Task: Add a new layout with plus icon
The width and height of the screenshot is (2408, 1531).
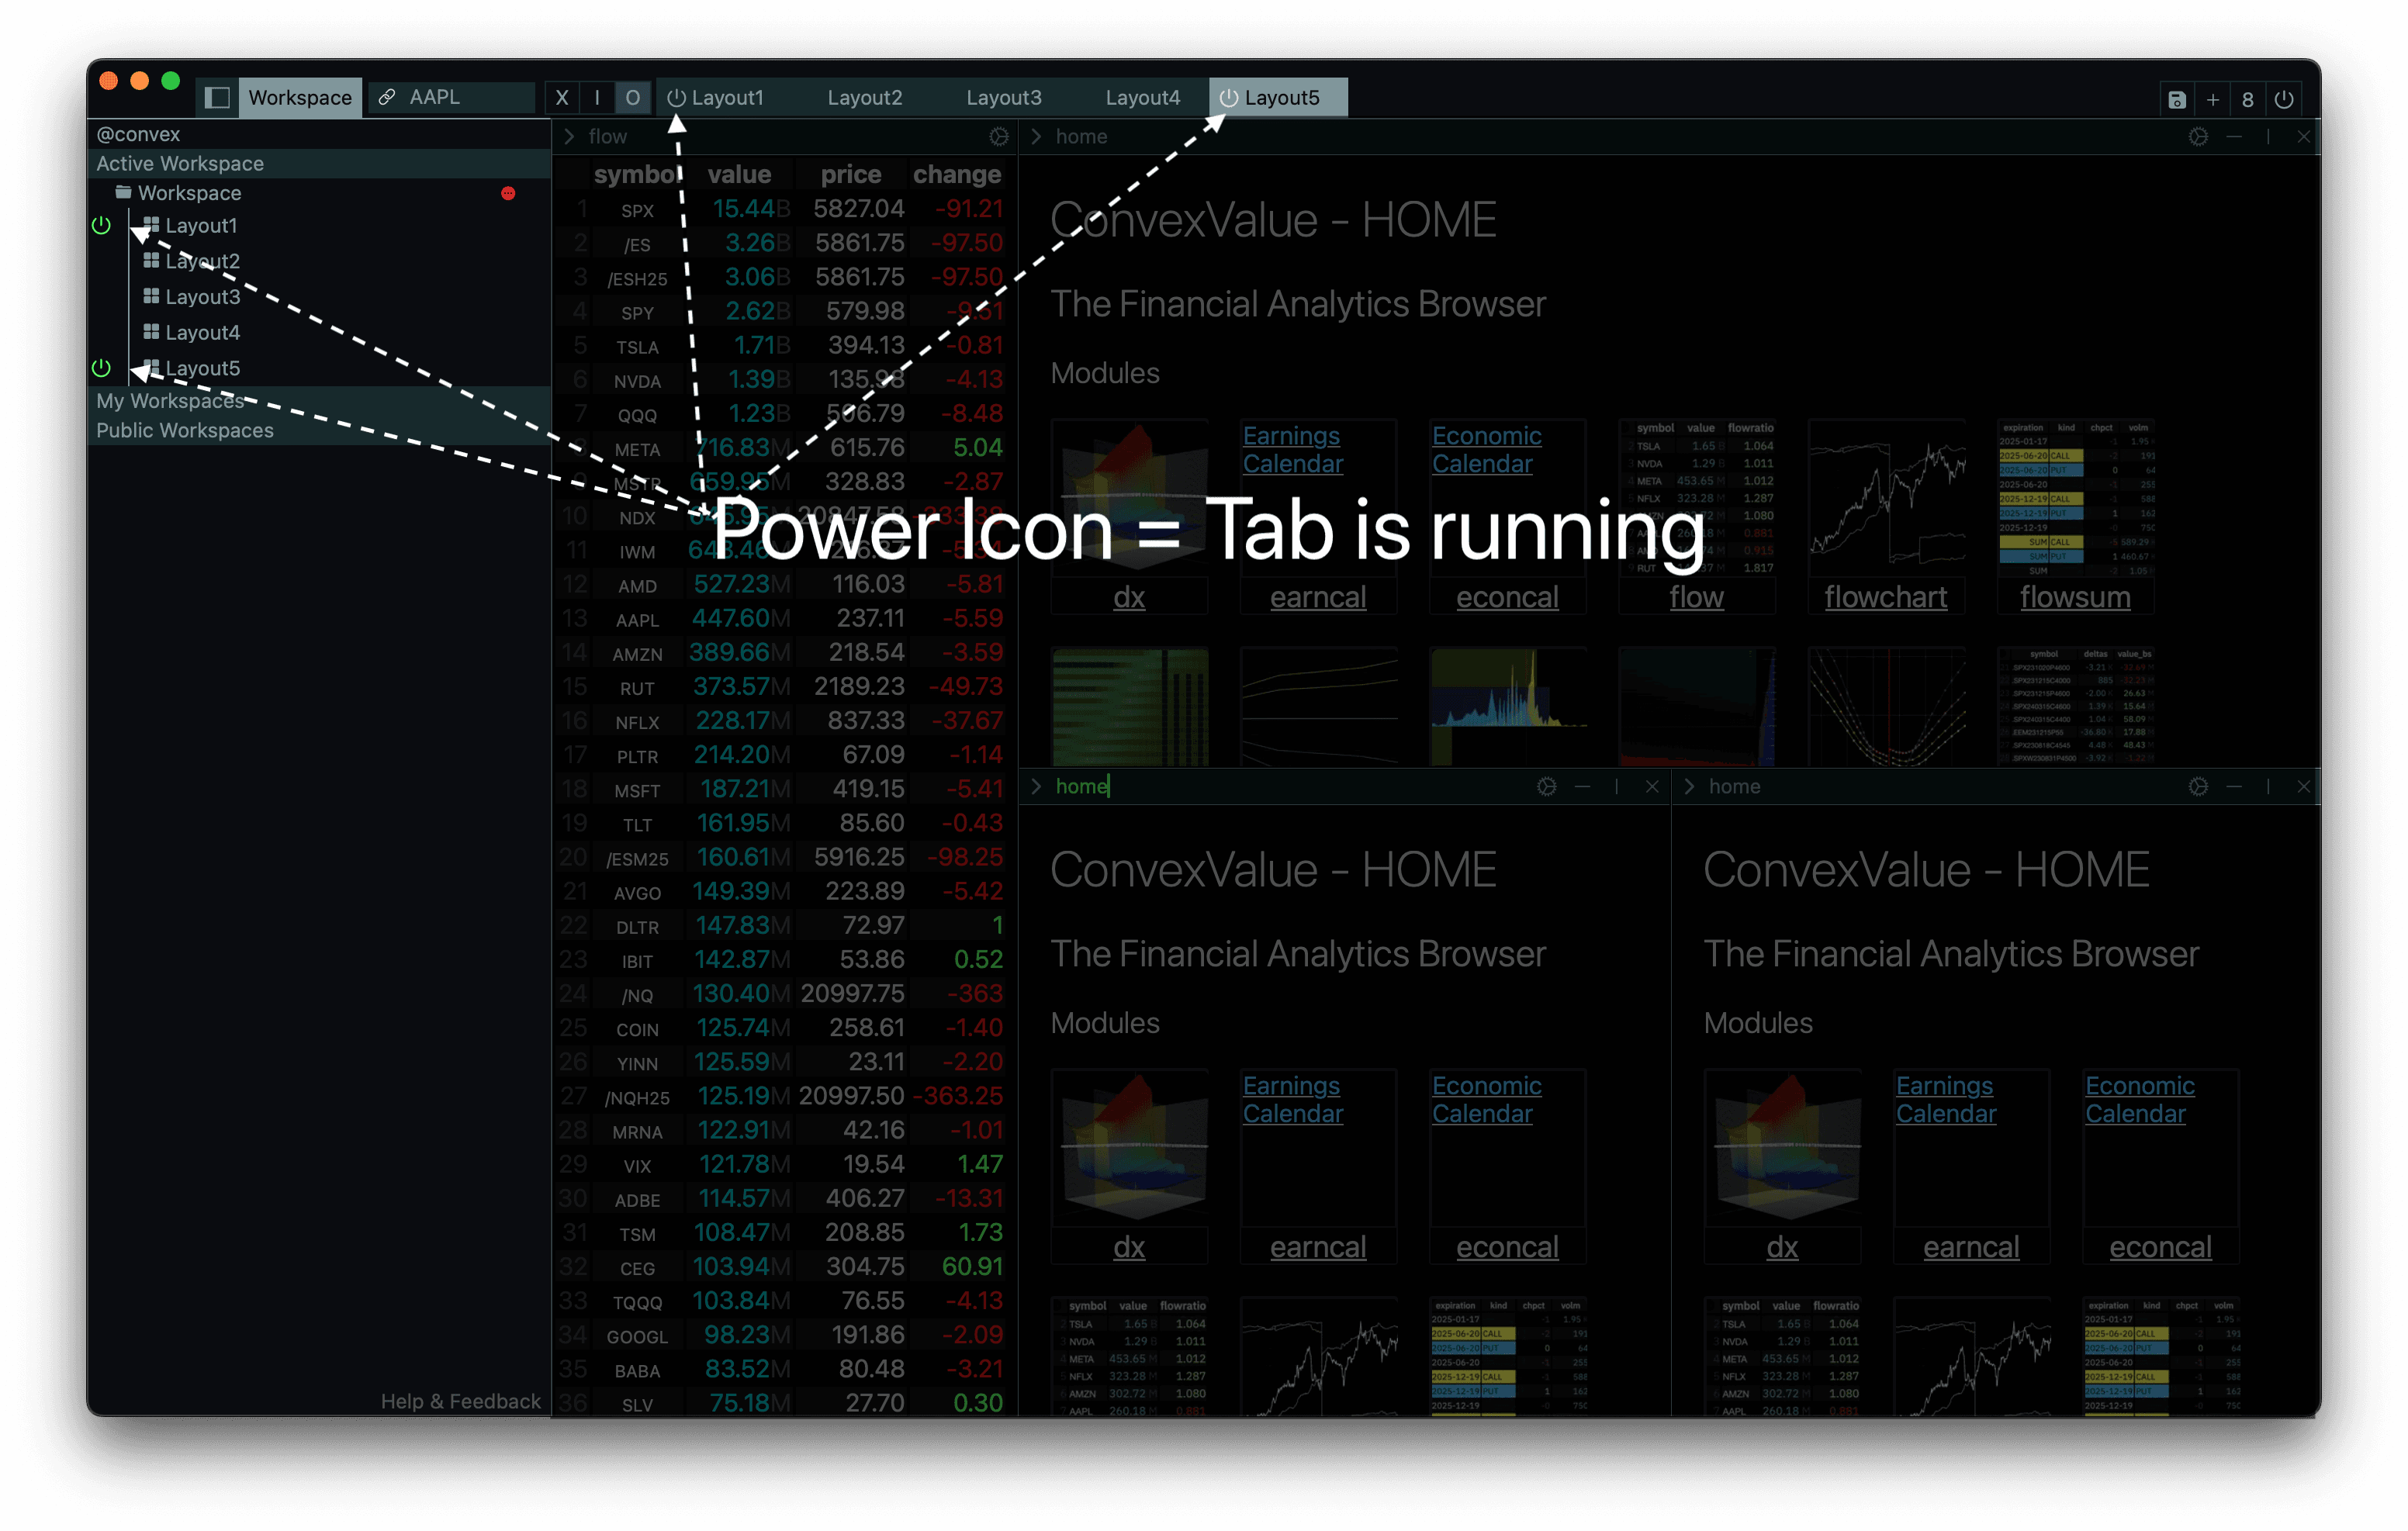Action: (2213, 99)
